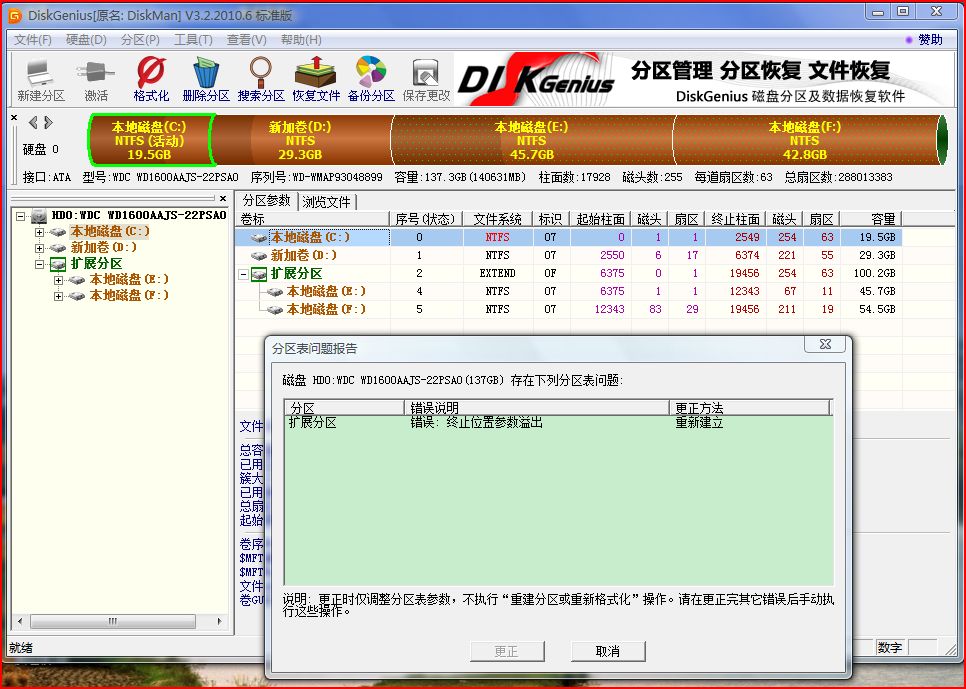Click the 卷标 column header
Viewport: 966px width, 689px height.
[x=313, y=219]
